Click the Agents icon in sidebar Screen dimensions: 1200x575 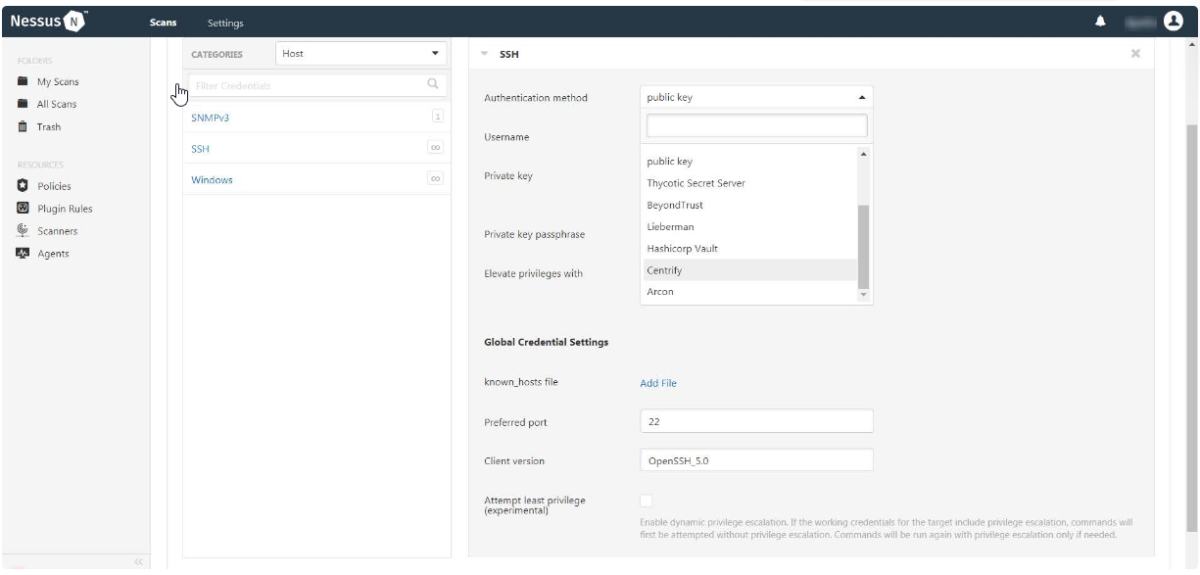[22, 253]
